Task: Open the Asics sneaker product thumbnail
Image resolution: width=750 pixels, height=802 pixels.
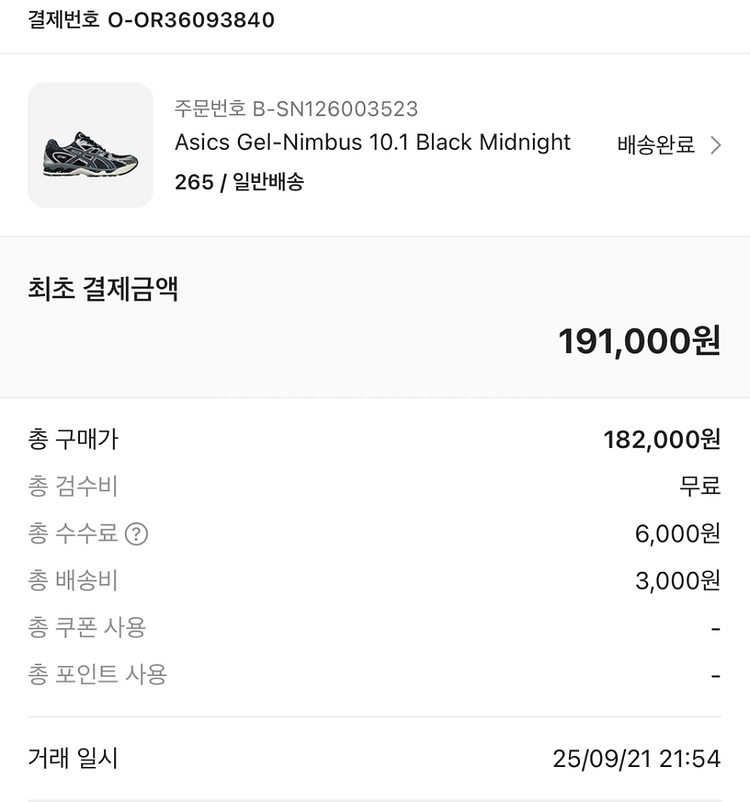Action: [90, 146]
